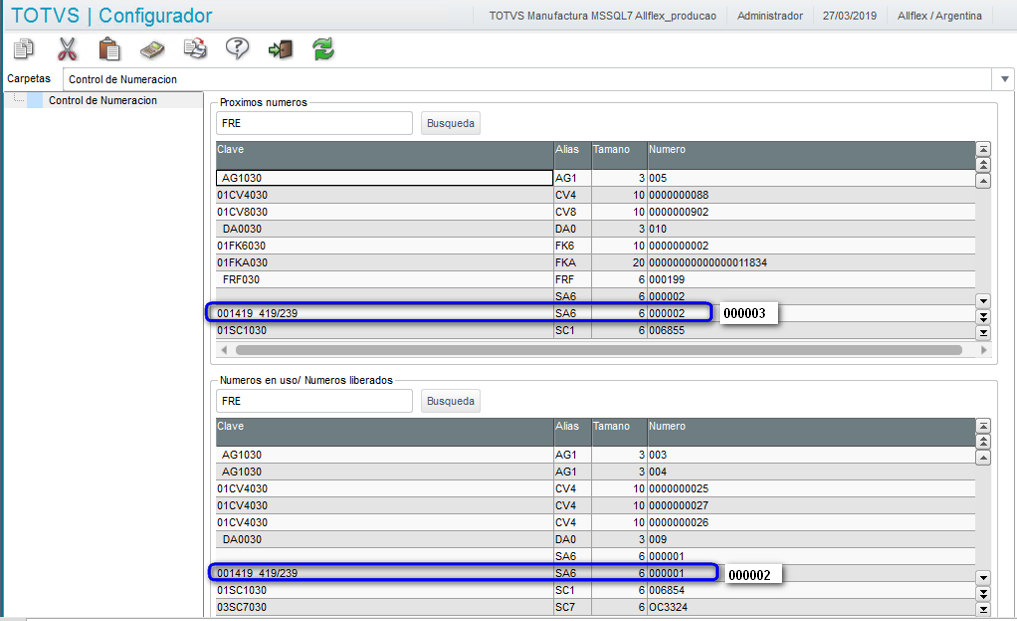Viewport: 1017px width, 621px height.
Task: Select the 01FKA030 row
Action: point(595,262)
